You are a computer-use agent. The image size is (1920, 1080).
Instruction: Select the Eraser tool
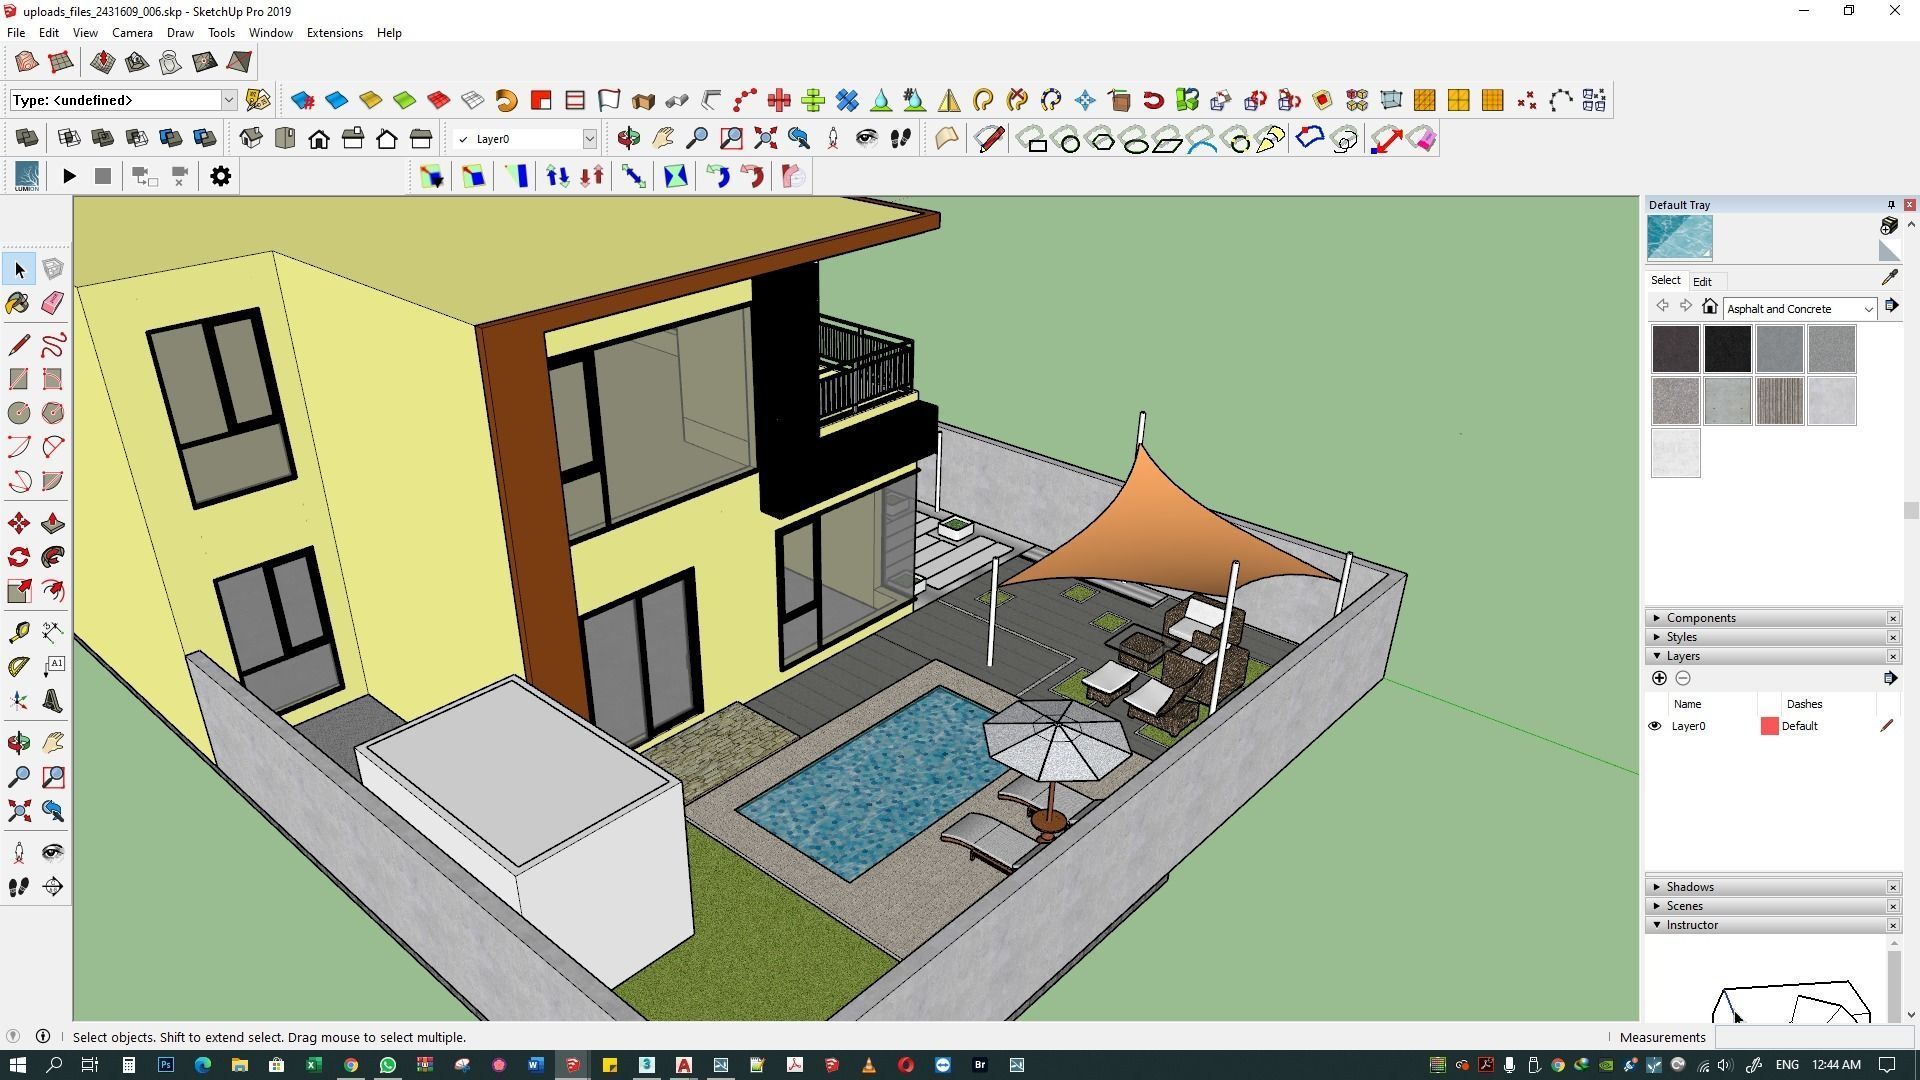coord(53,303)
